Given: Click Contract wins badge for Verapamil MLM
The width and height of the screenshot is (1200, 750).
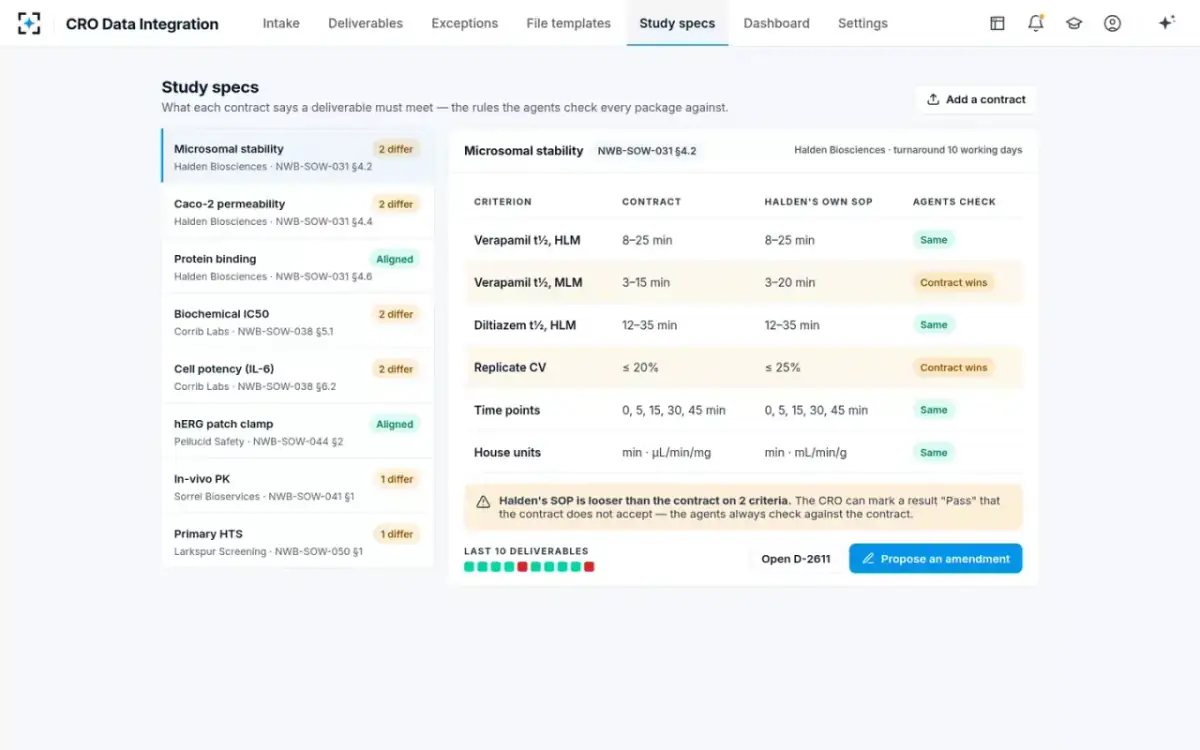Looking at the screenshot, I should [953, 282].
